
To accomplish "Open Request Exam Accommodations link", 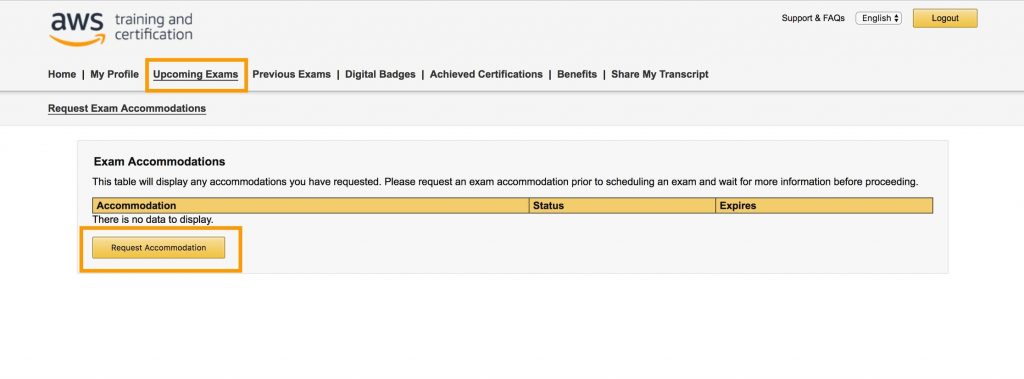I will pyautogui.click(x=127, y=108).
